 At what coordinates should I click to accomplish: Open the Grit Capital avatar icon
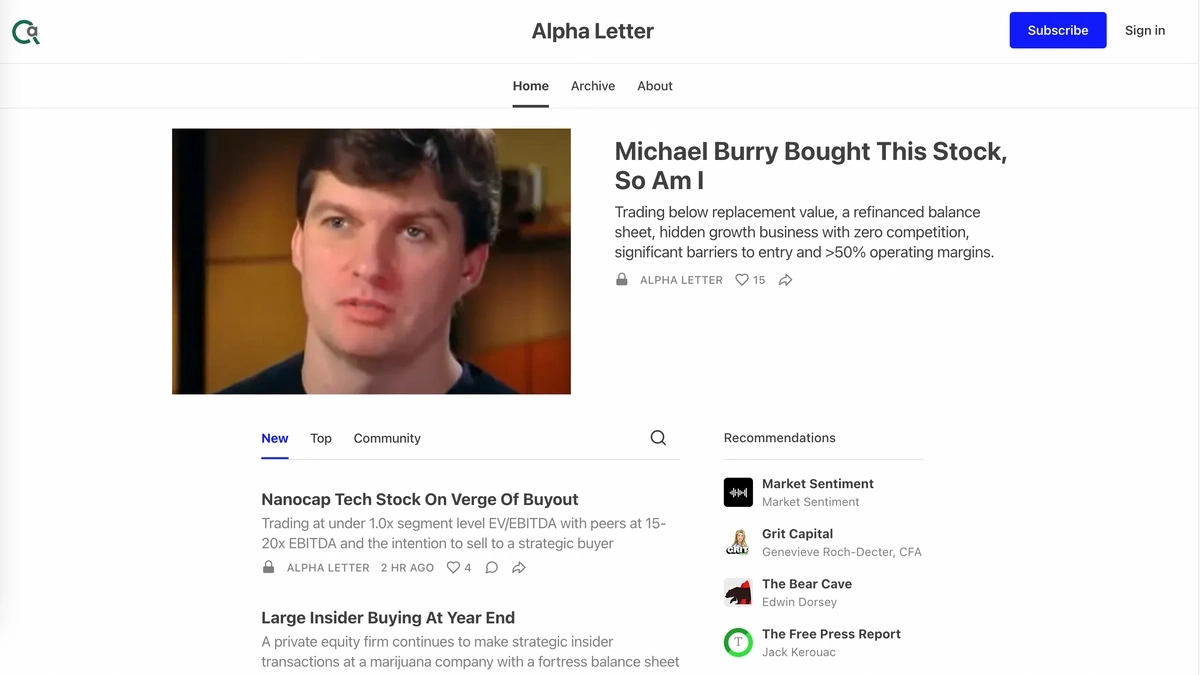pos(738,542)
